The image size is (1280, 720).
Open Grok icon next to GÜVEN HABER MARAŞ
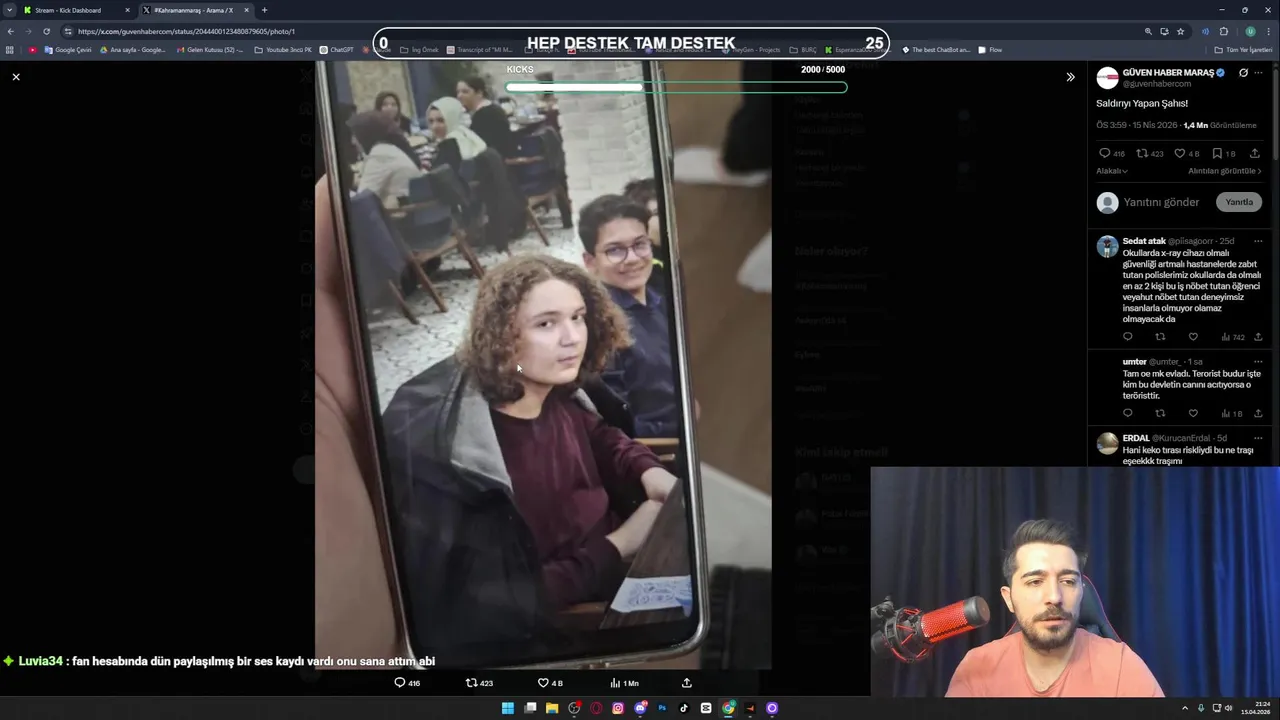1243,73
